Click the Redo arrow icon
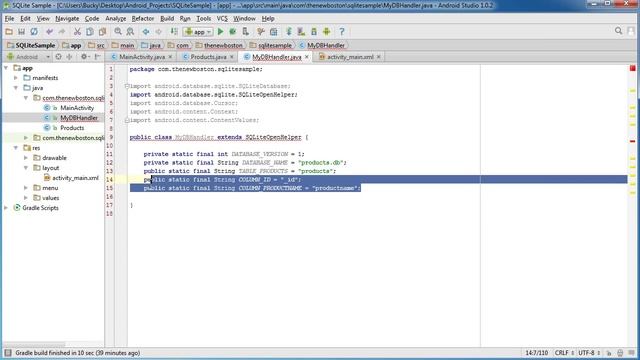The width and height of the screenshot is (640, 360). (x=62, y=31)
